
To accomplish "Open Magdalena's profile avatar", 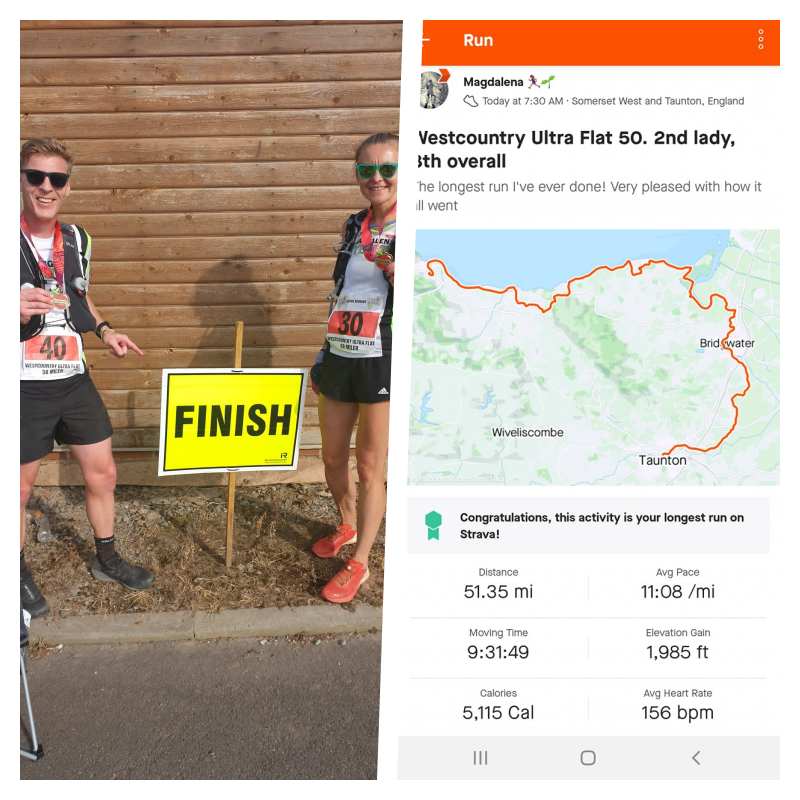I will [434, 90].
